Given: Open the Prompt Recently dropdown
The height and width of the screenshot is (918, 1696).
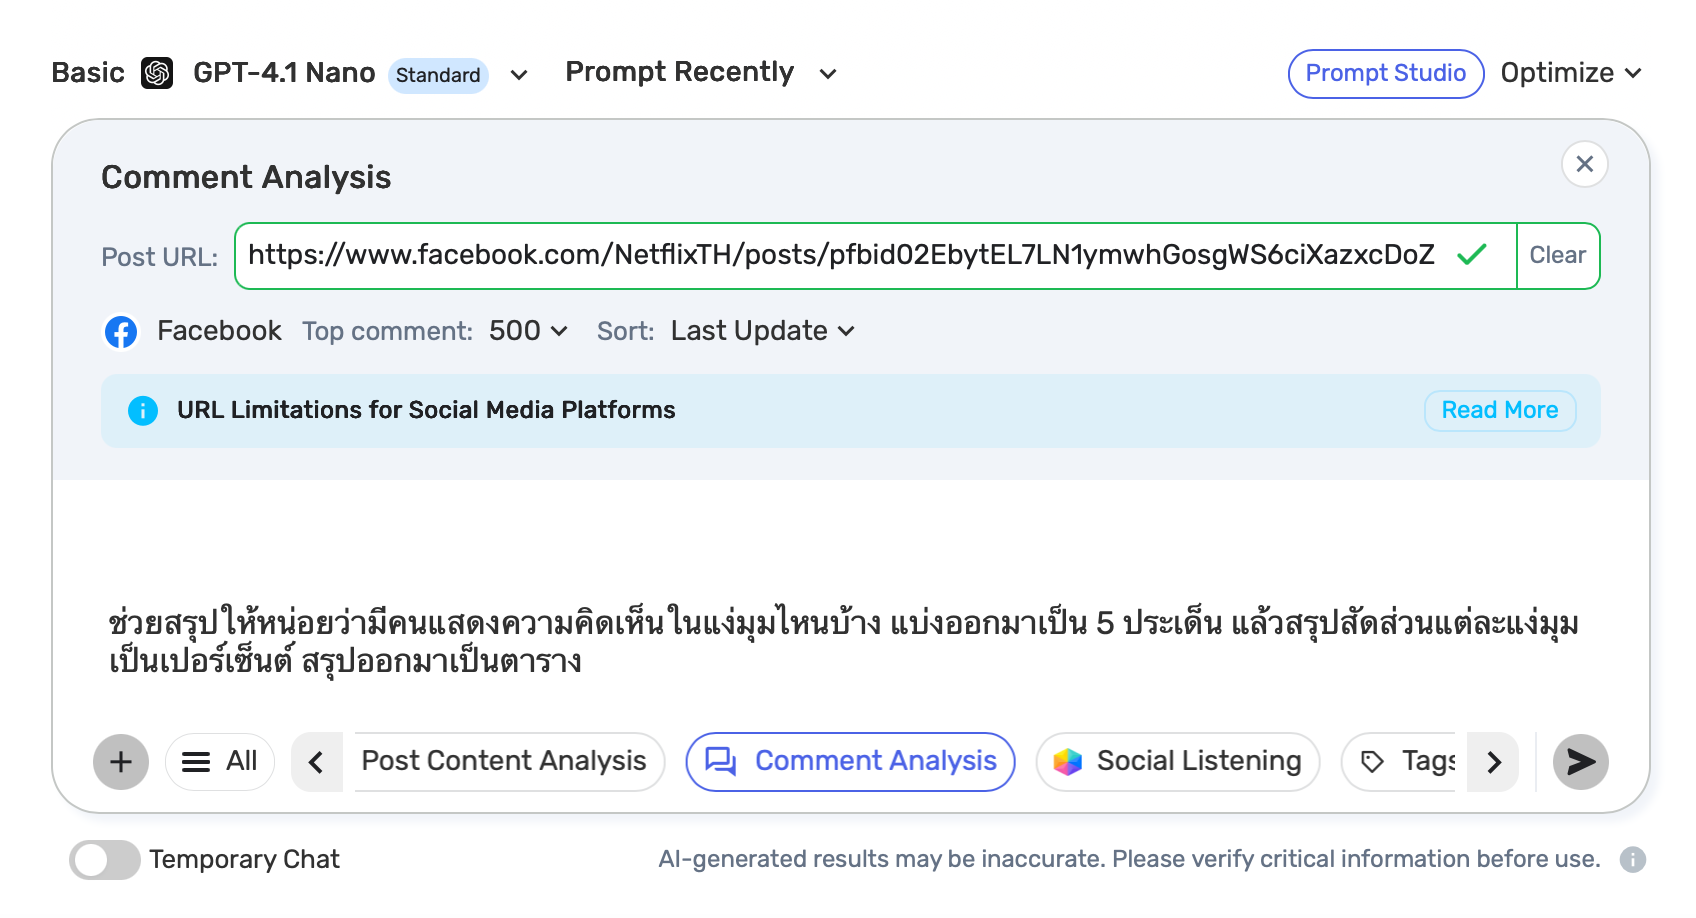Looking at the screenshot, I should tap(827, 74).
